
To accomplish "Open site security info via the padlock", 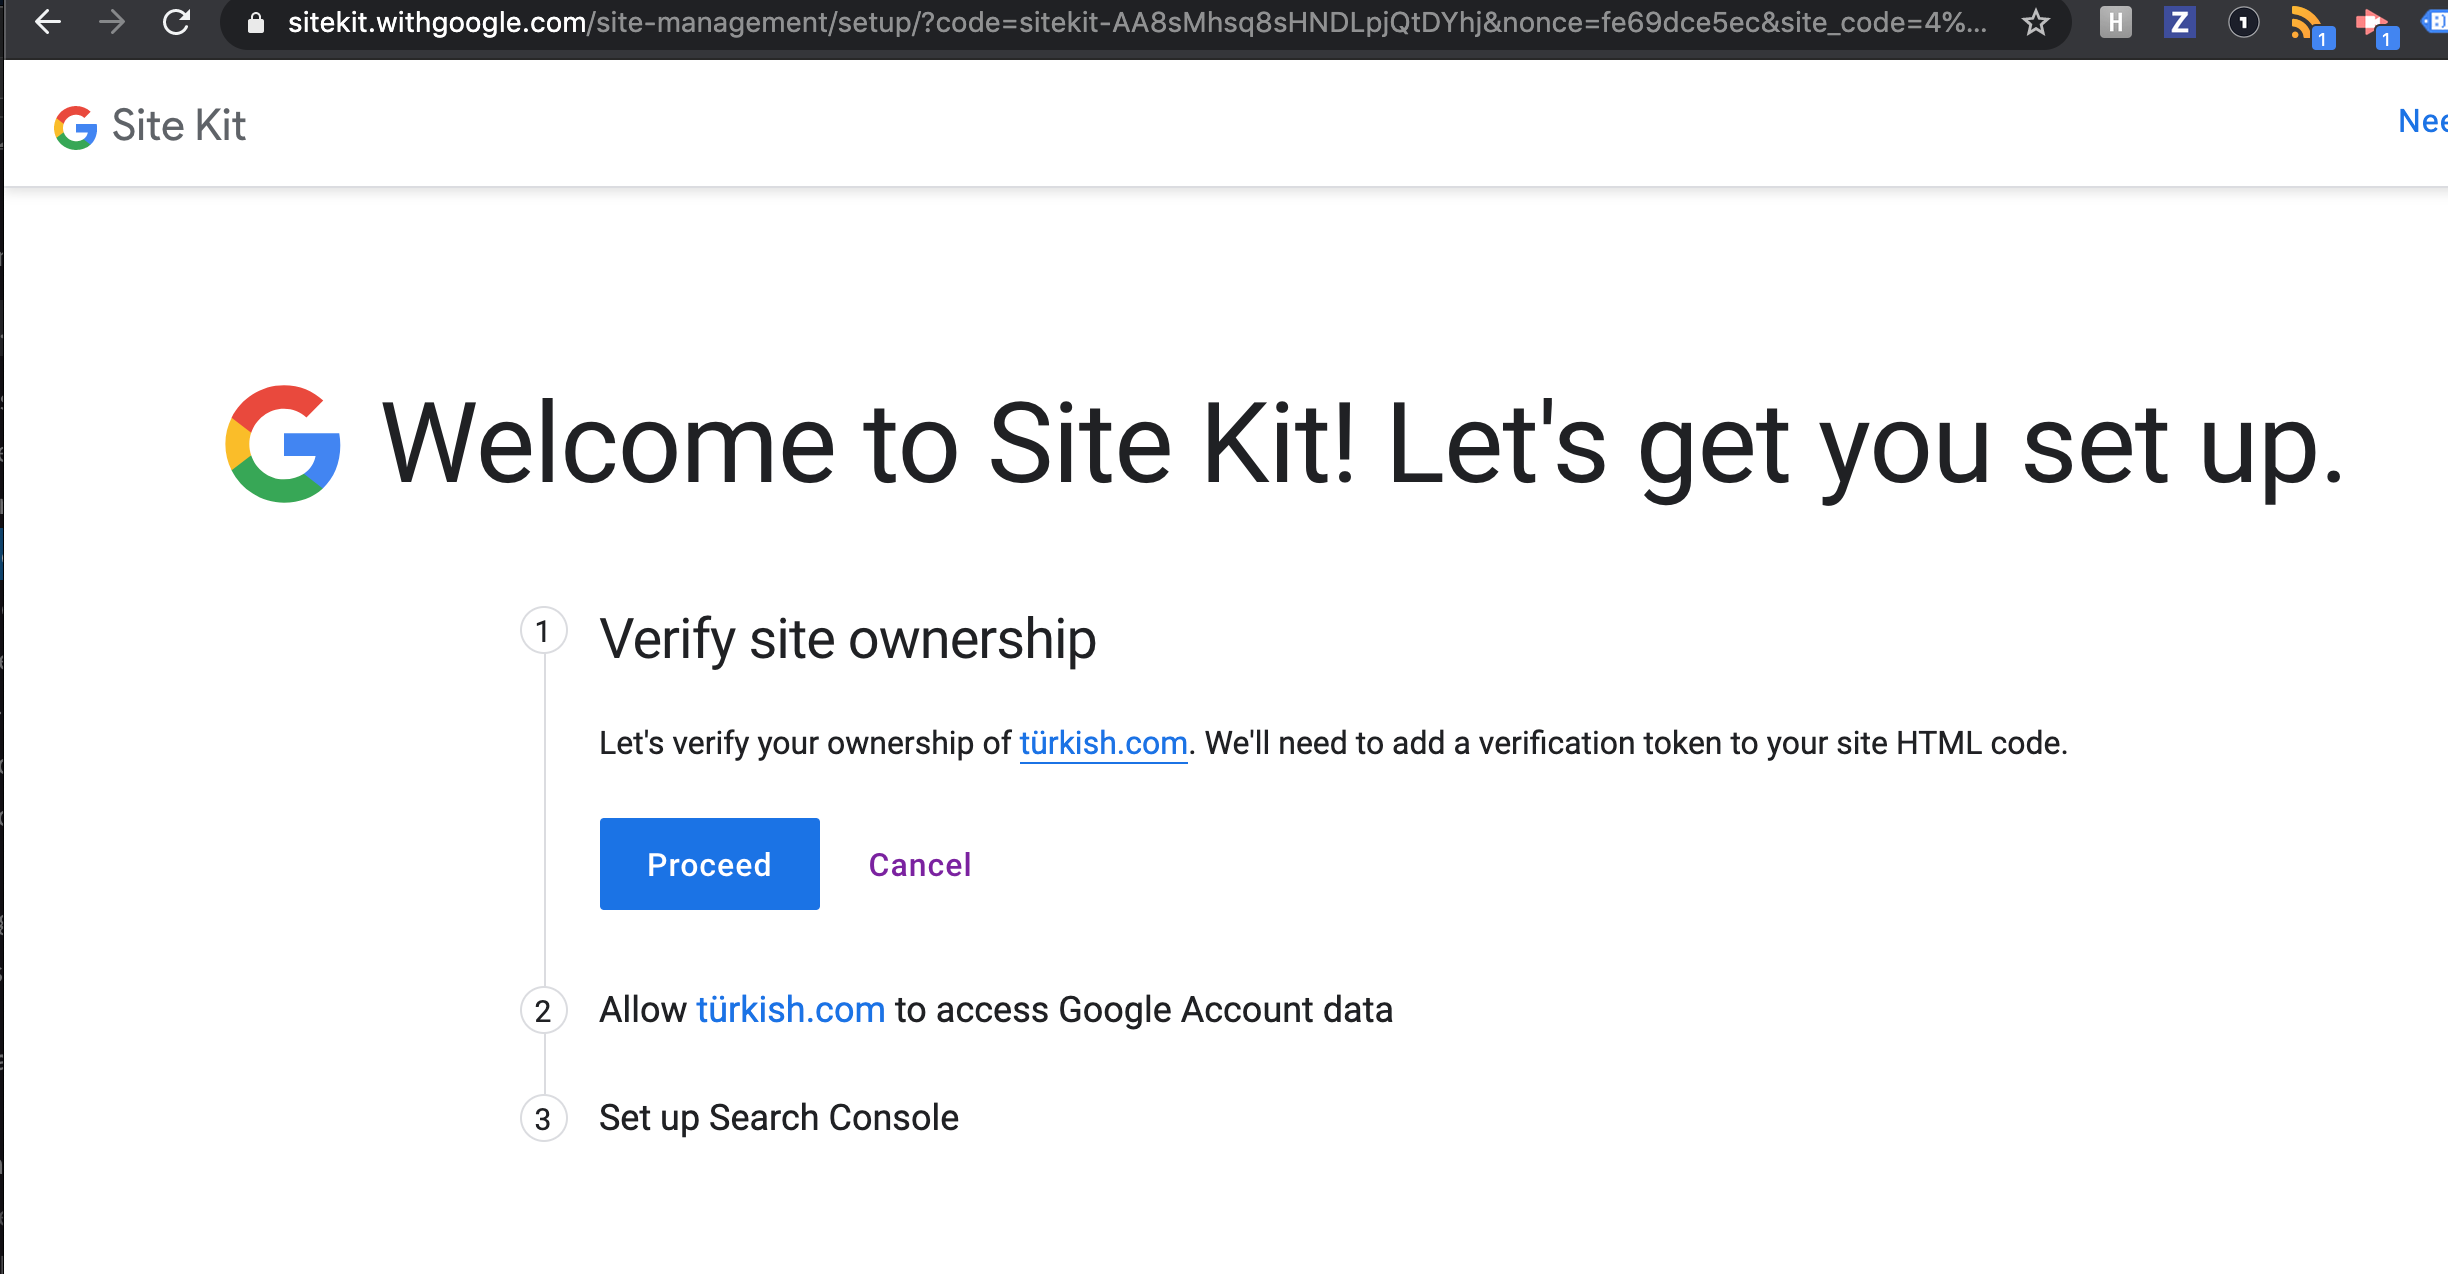I will tap(257, 22).
